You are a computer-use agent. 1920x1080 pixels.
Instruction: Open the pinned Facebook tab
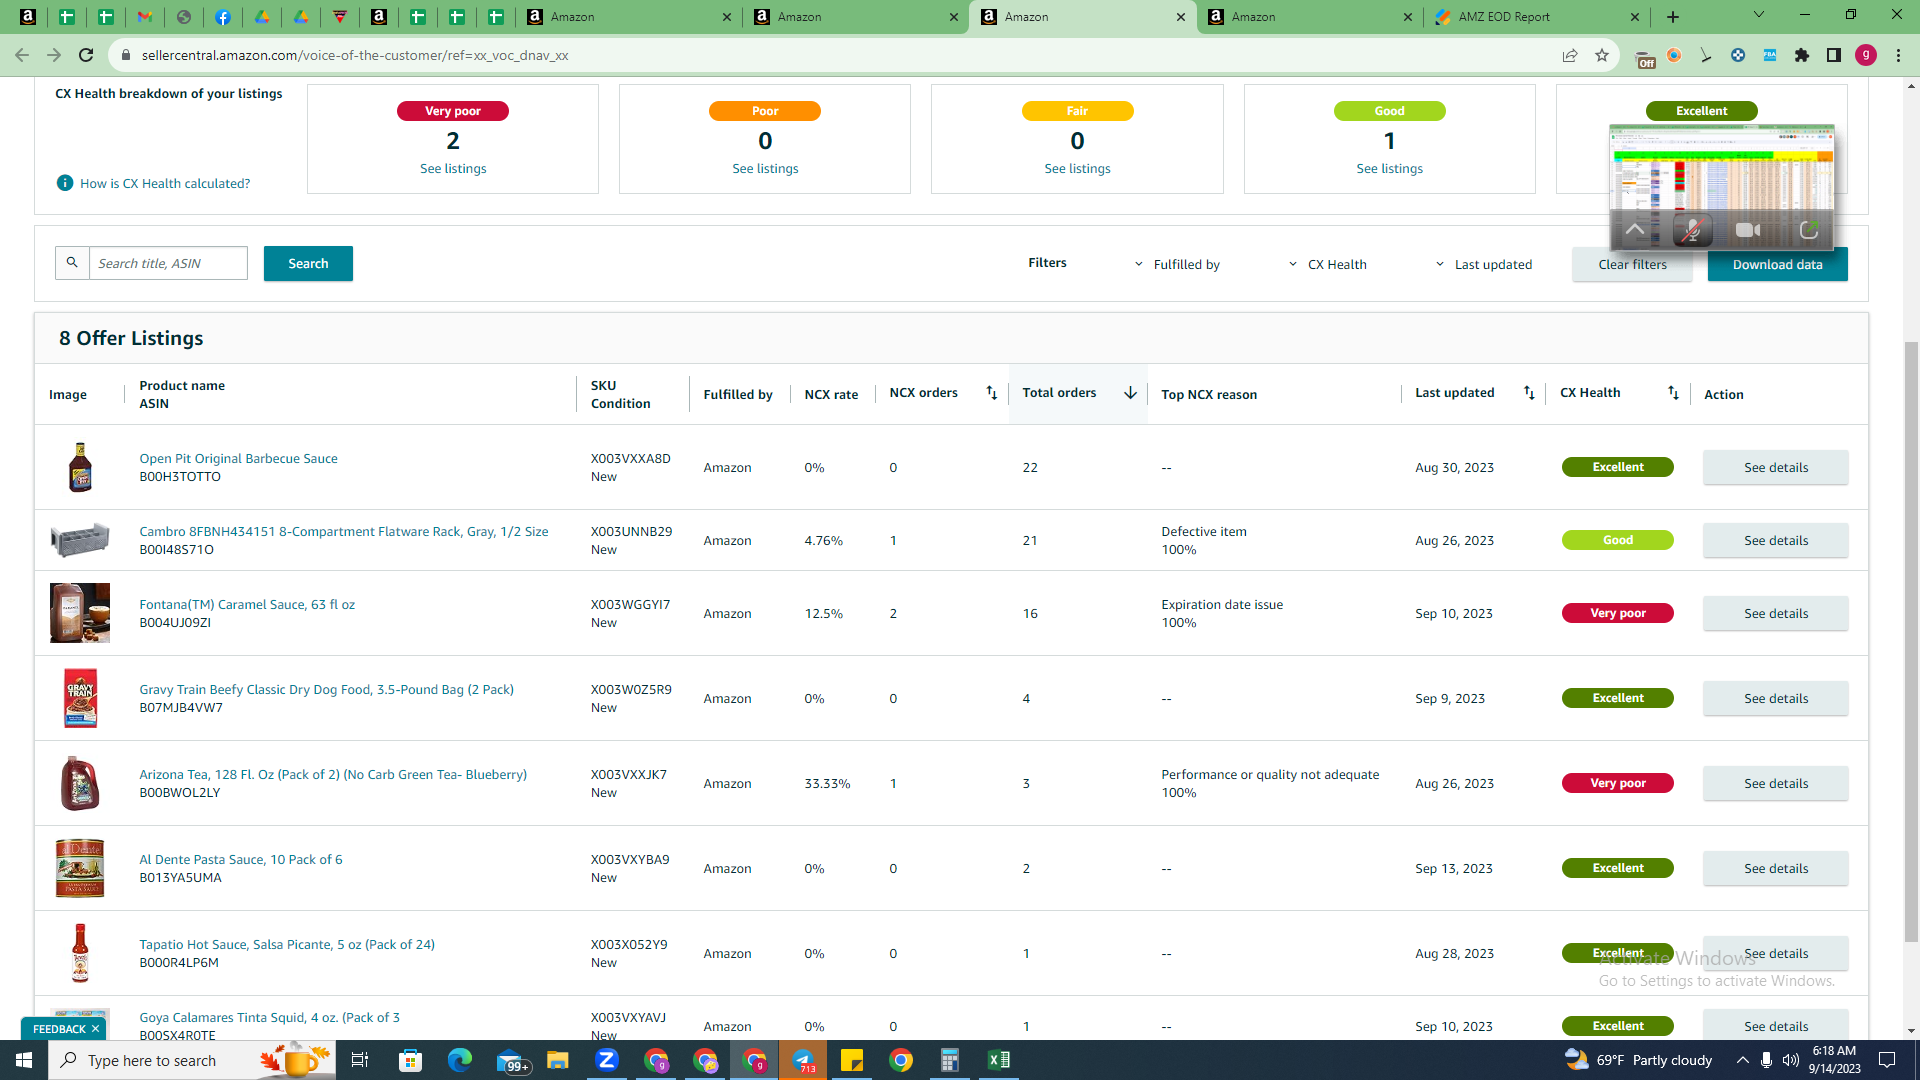pos(223,17)
